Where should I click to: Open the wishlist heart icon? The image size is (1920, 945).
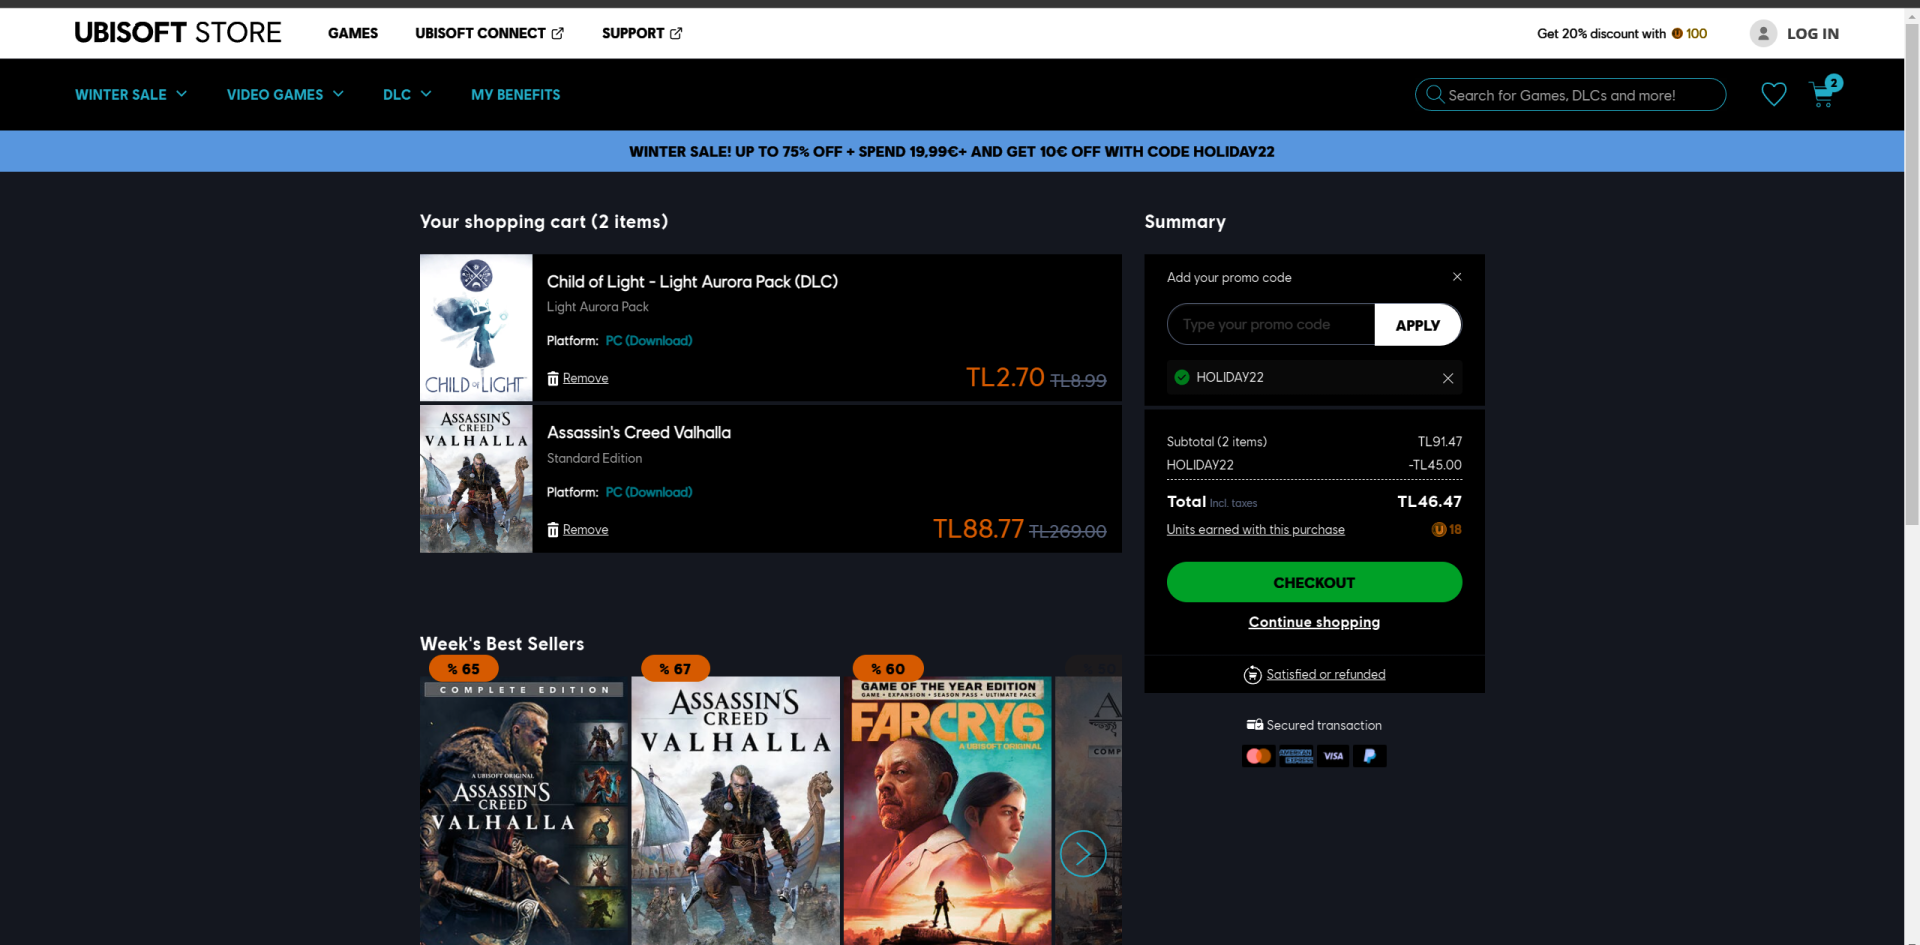(1773, 94)
